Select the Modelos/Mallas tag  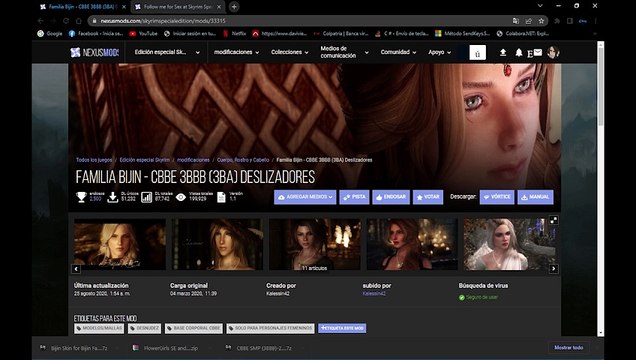pyautogui.click(x=99, y=328)
